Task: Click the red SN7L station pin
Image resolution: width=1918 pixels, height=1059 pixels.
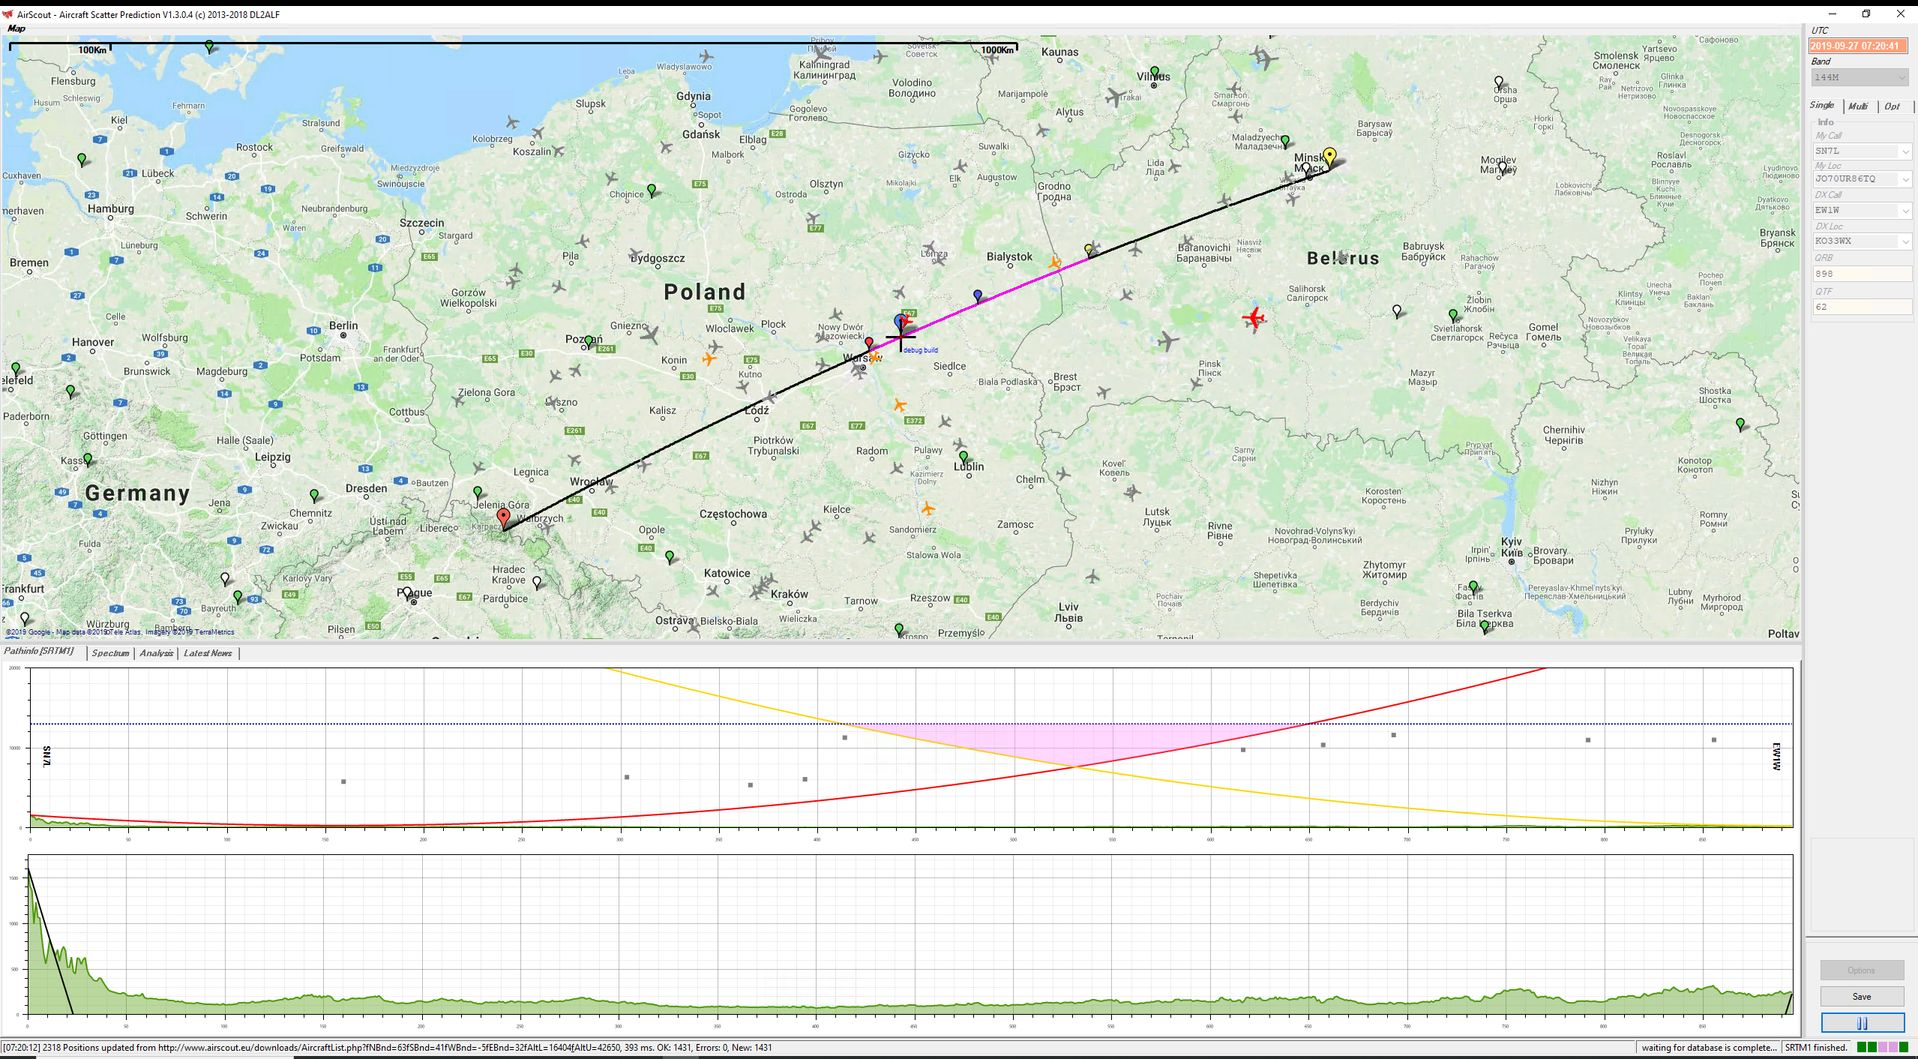Action: tap(503, 518)
